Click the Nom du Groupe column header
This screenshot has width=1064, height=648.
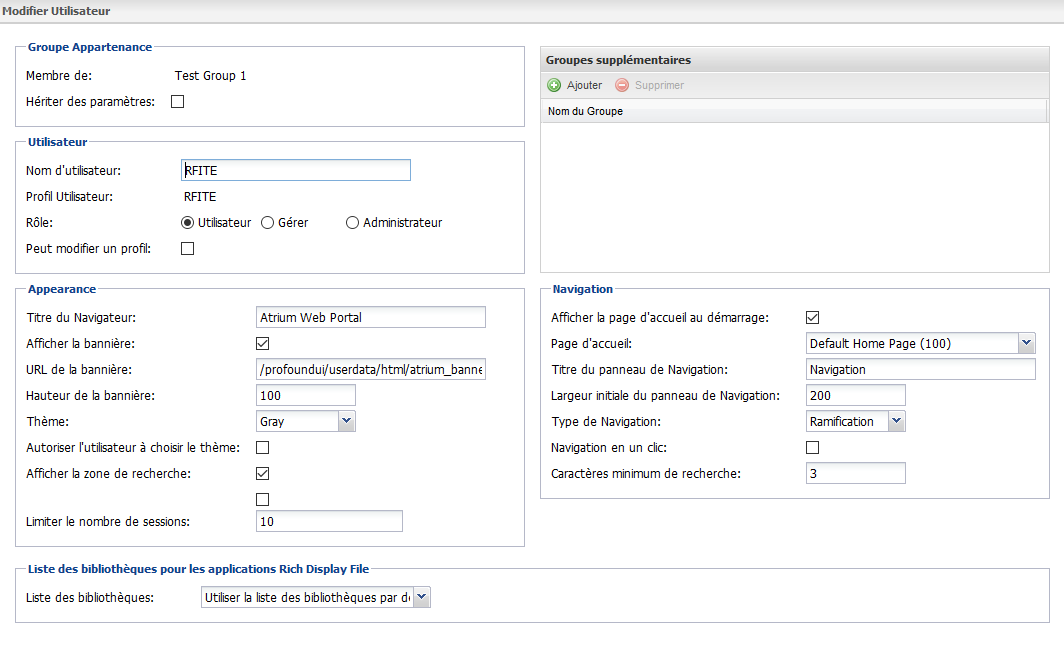794,111
